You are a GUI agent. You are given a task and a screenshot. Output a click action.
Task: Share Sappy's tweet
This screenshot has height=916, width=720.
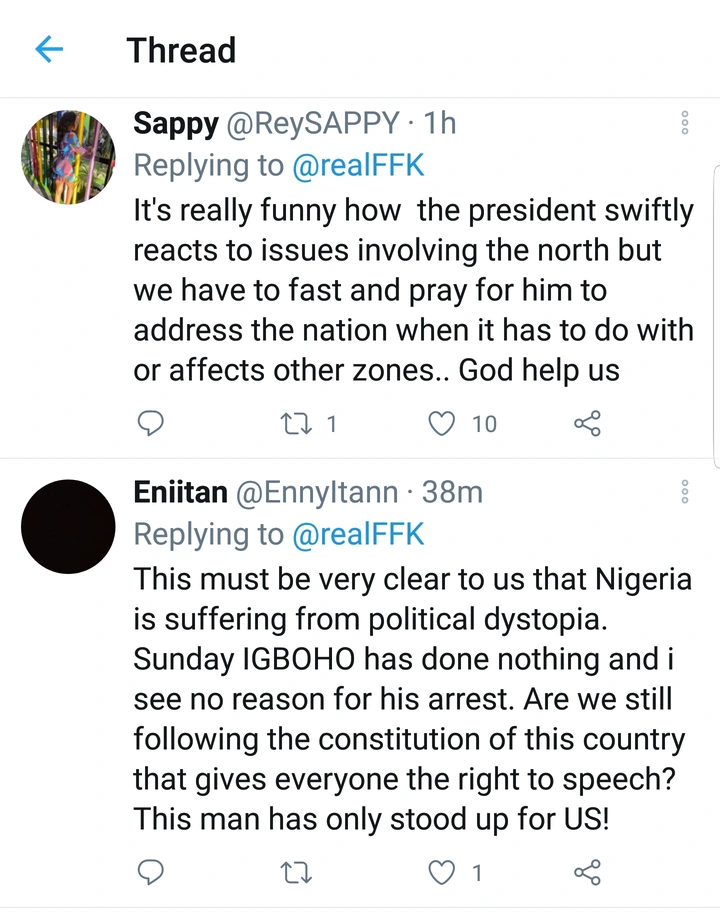[x=587, y=424]
